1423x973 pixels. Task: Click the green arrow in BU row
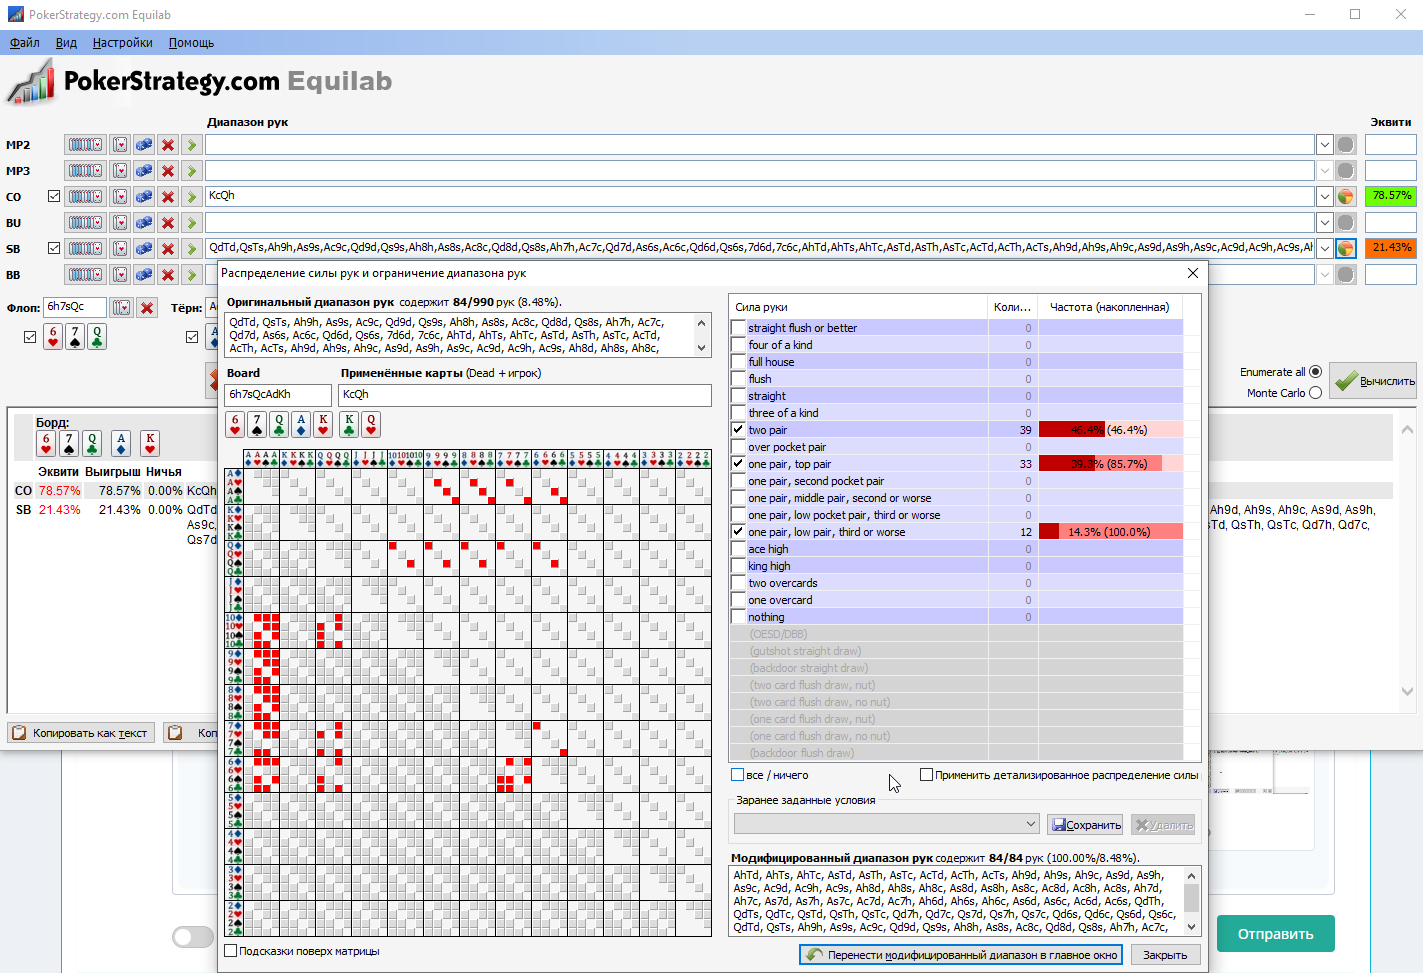coord(192,223)
